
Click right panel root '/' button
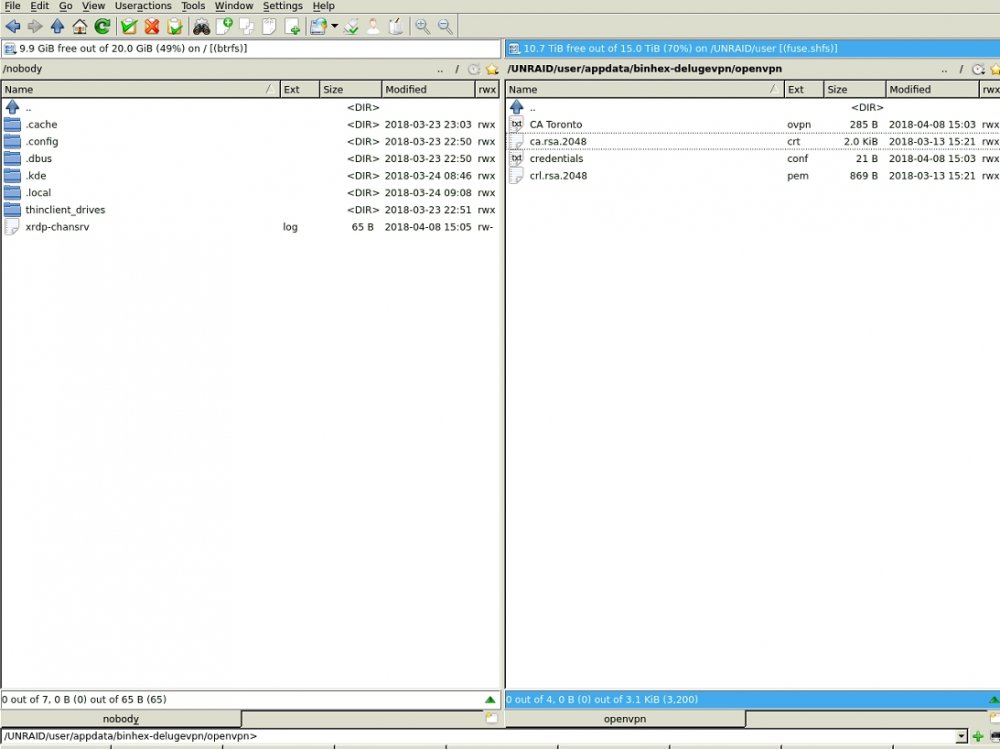point(961,69)
